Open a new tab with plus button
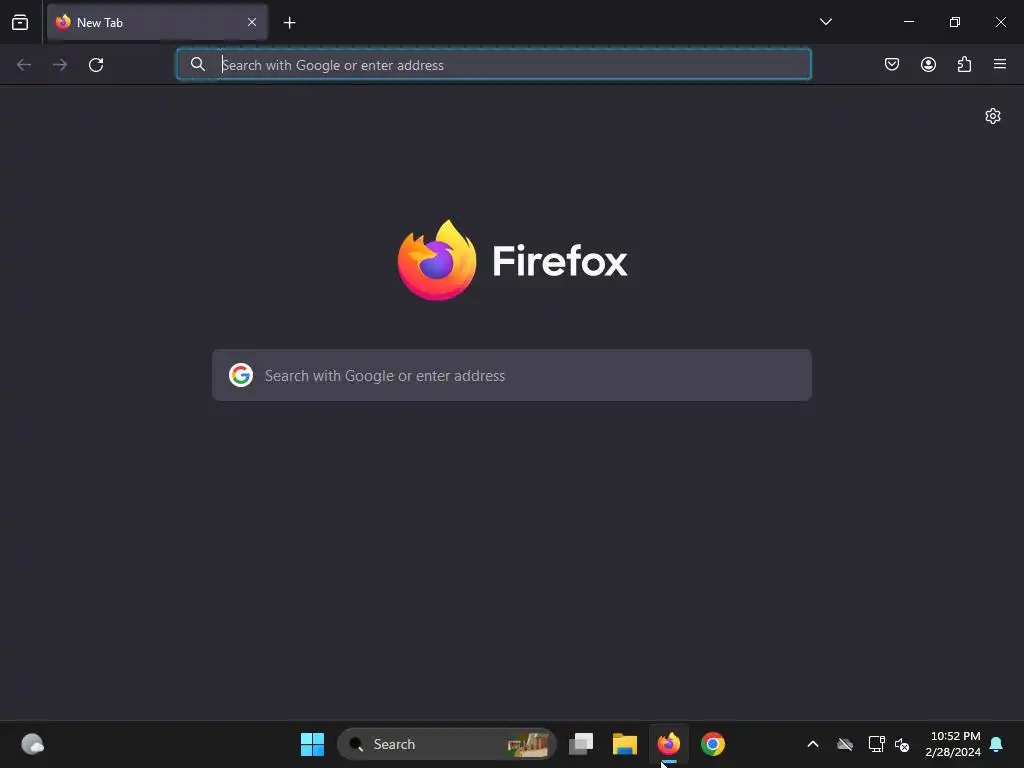This screenshot has height=768, width=1024. pyautogui.click(x=289, y=23)
